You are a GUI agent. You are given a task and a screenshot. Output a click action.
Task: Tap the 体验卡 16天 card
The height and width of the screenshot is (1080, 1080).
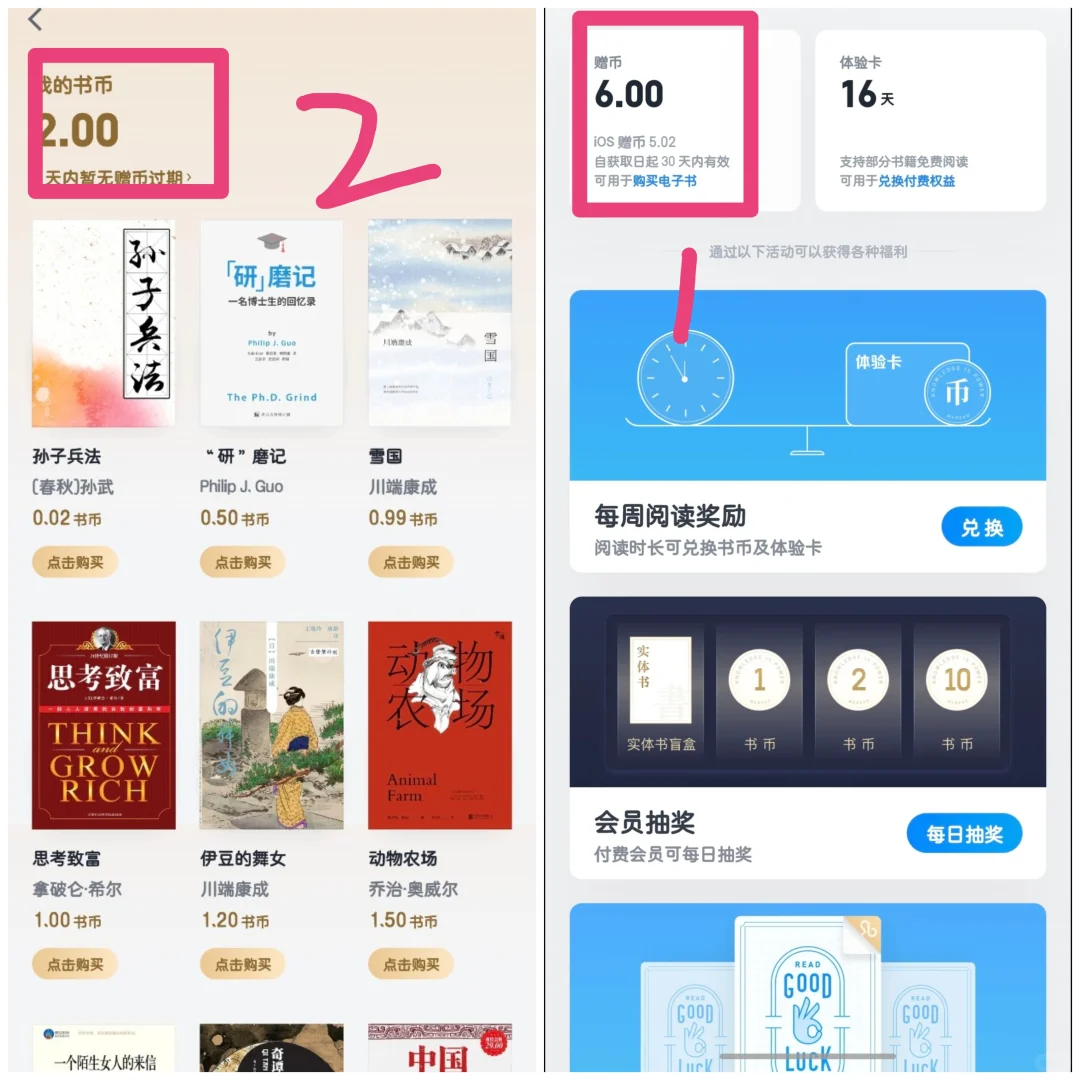point(931,121)
